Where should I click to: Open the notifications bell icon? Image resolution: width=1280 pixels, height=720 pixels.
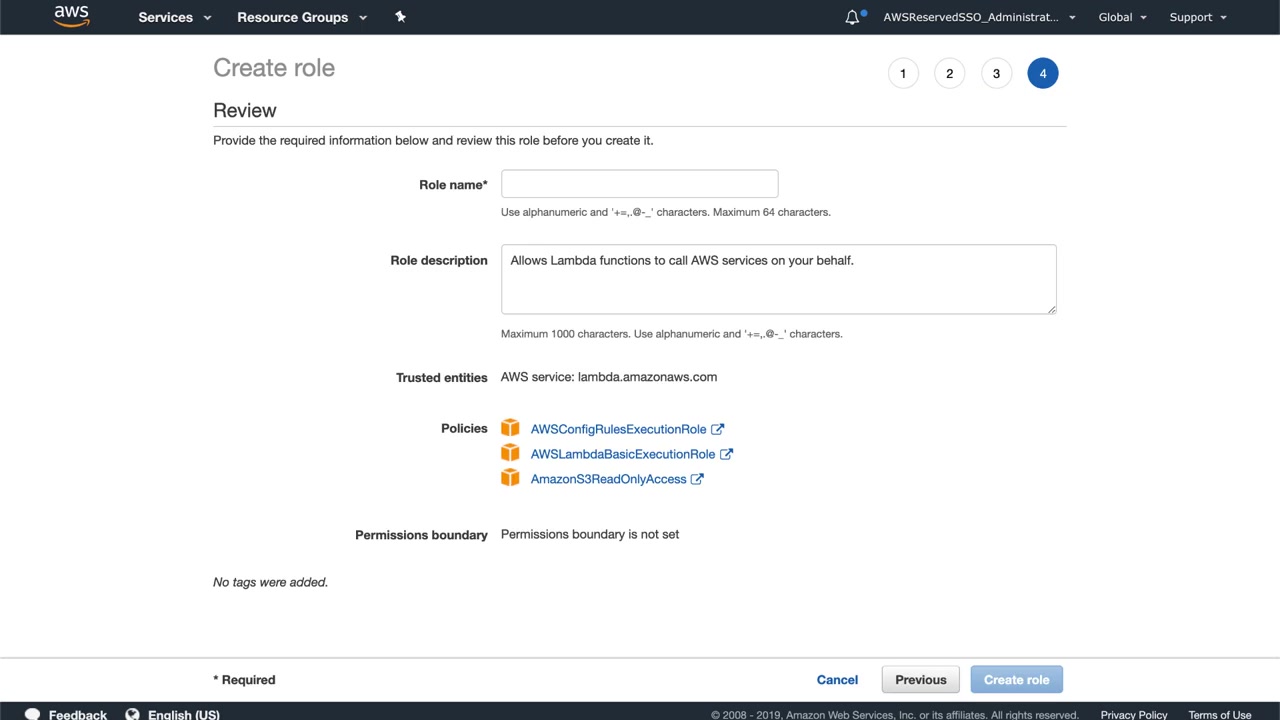point(852,17)
